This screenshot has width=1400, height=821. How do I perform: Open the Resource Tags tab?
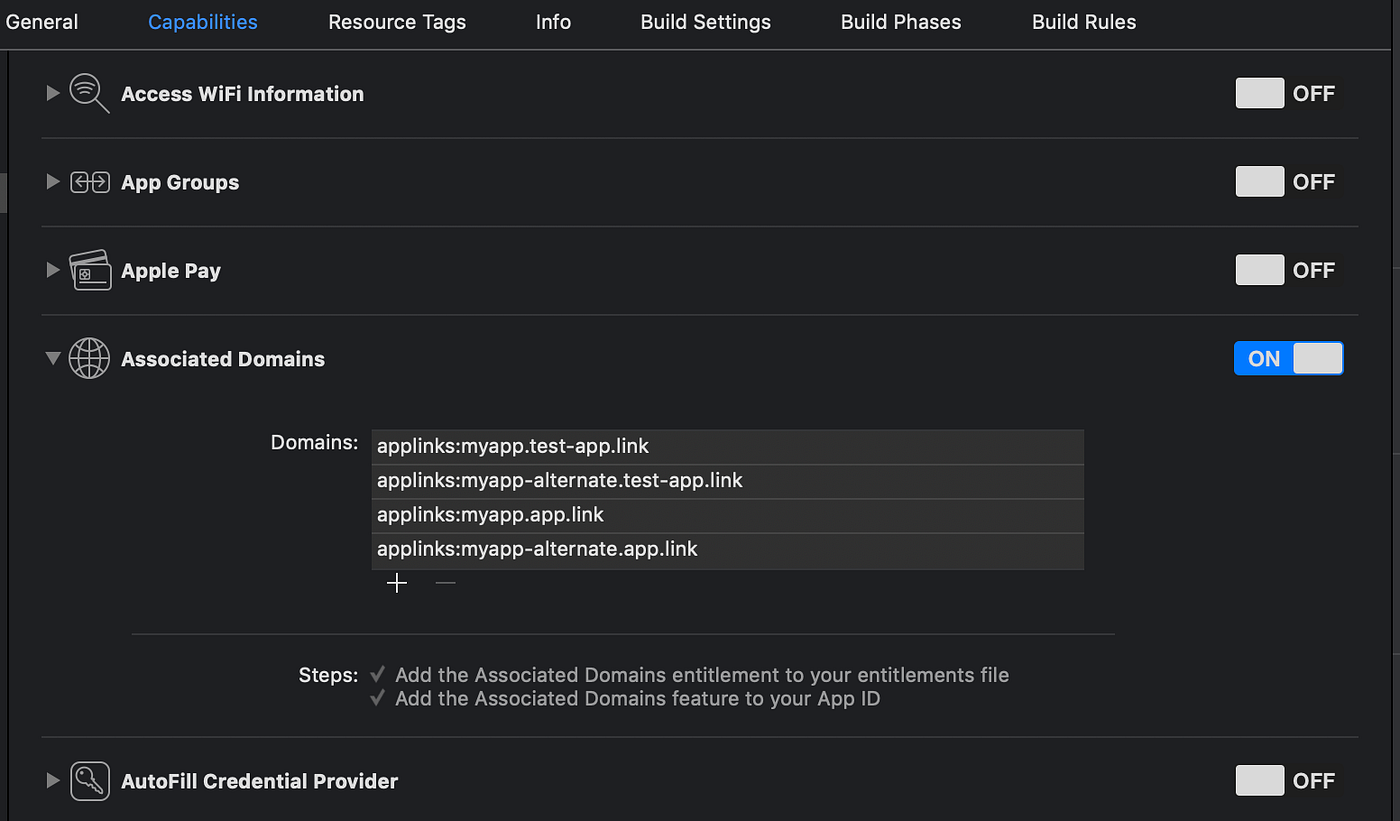click(x=396, y=21)
